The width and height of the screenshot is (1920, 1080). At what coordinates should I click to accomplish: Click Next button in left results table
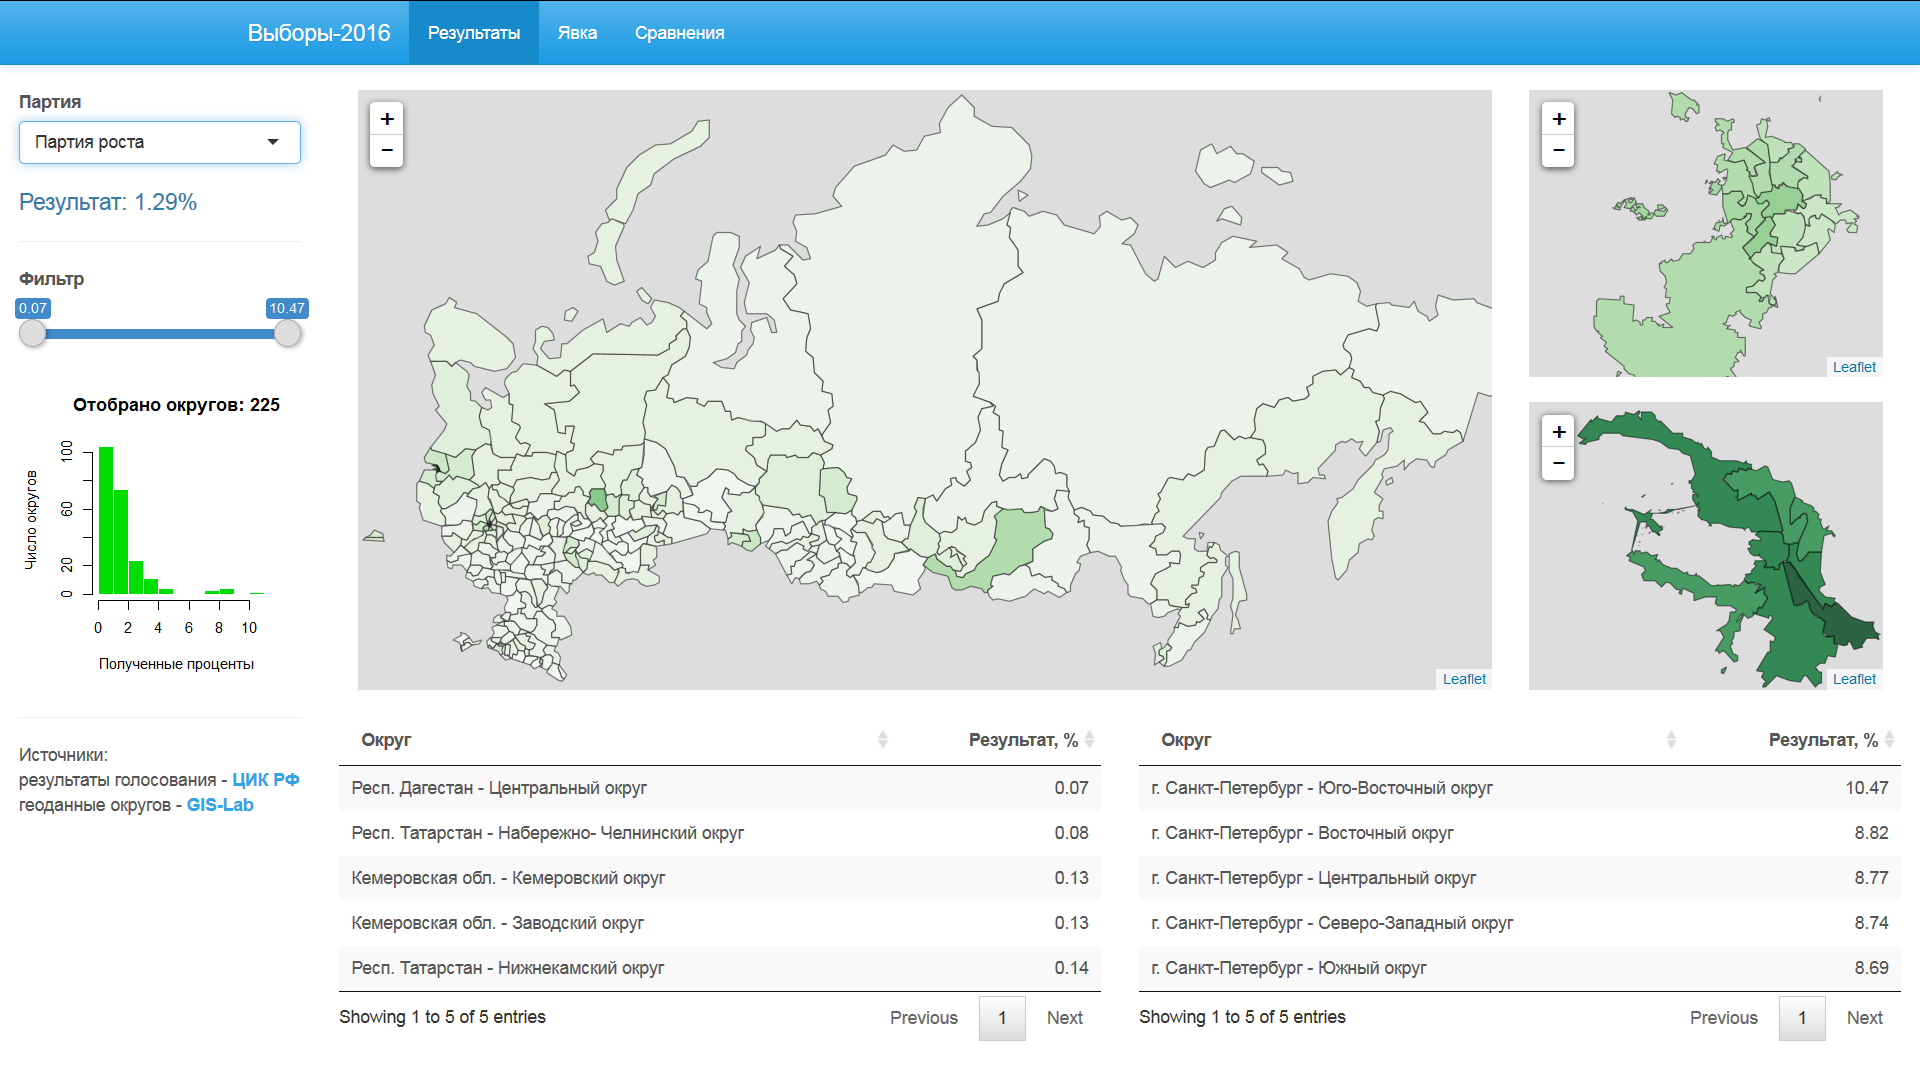pos(1063,1017)
